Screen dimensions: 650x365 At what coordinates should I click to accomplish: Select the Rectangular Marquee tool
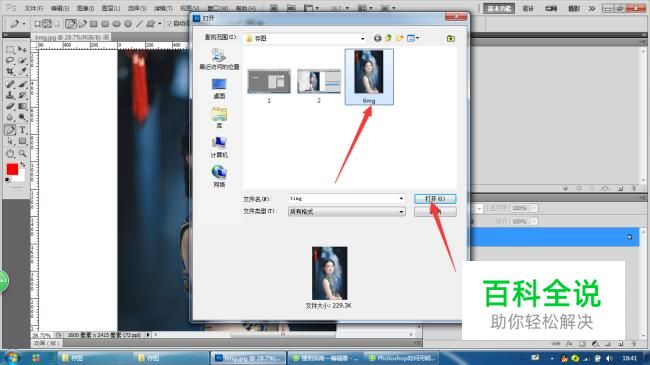click(x=10, y=50)
